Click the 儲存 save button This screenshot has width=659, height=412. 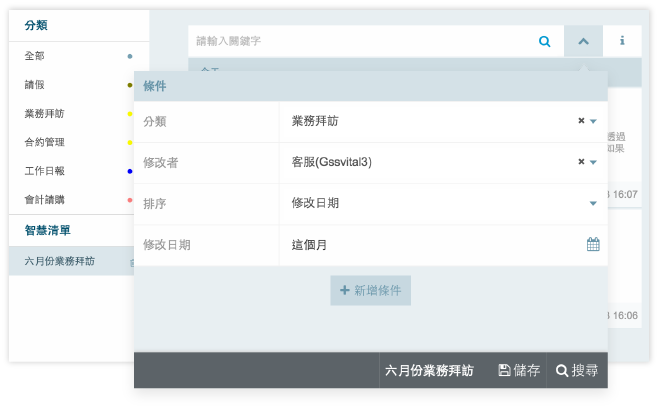tap(519, 370)
